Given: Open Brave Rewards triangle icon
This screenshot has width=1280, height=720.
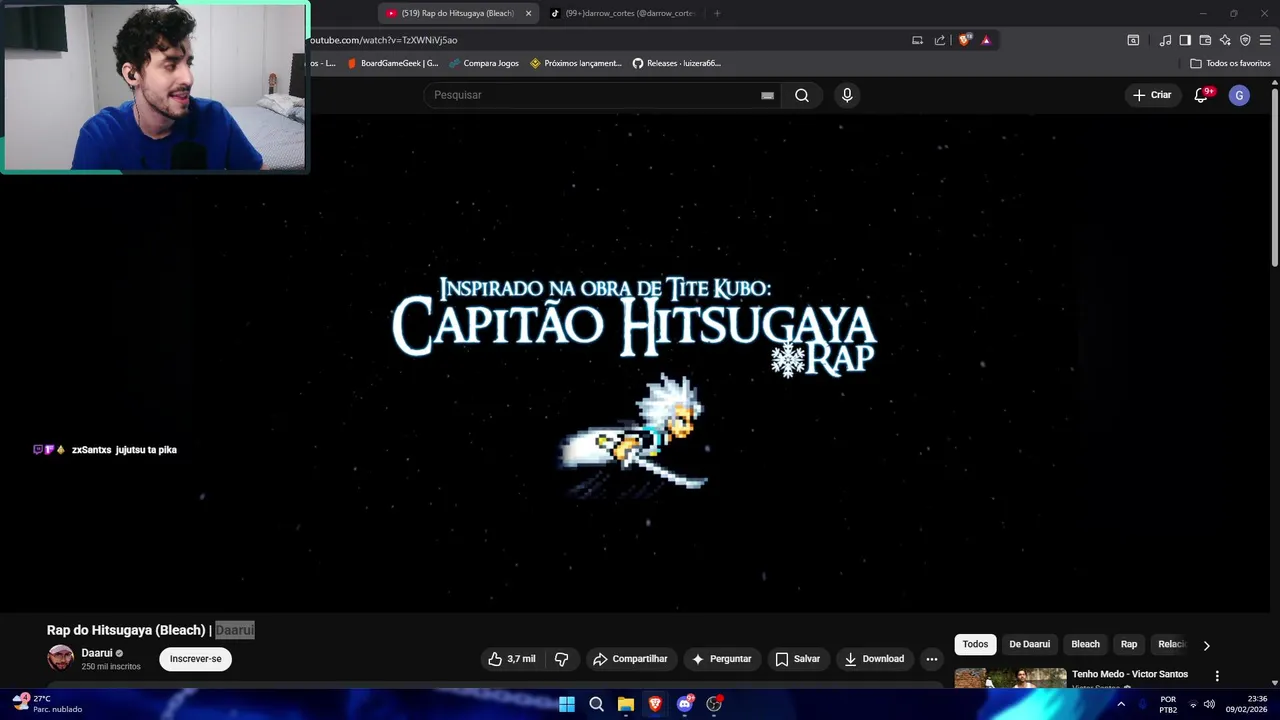Looking at the screenshot, I should tap(986, 40).
